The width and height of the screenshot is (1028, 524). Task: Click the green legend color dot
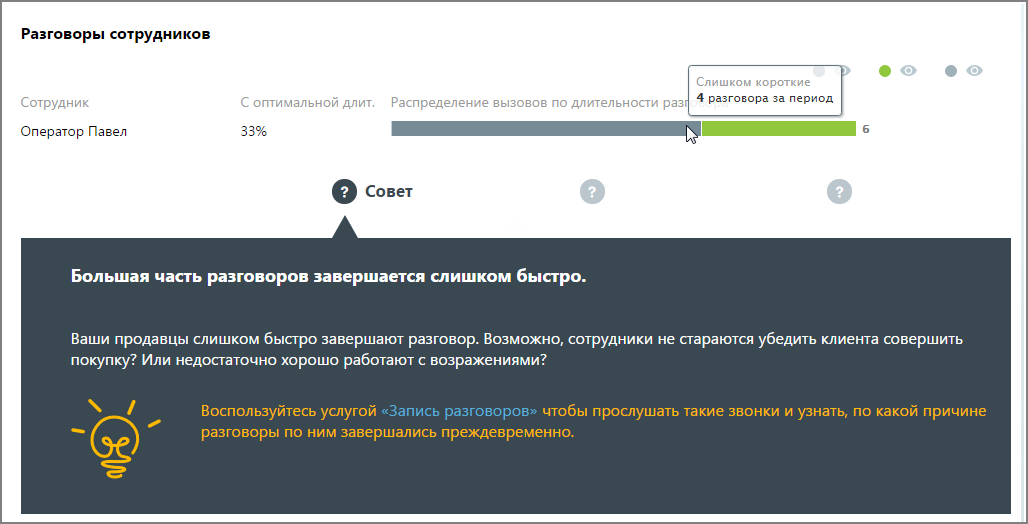tap(884, 71)
